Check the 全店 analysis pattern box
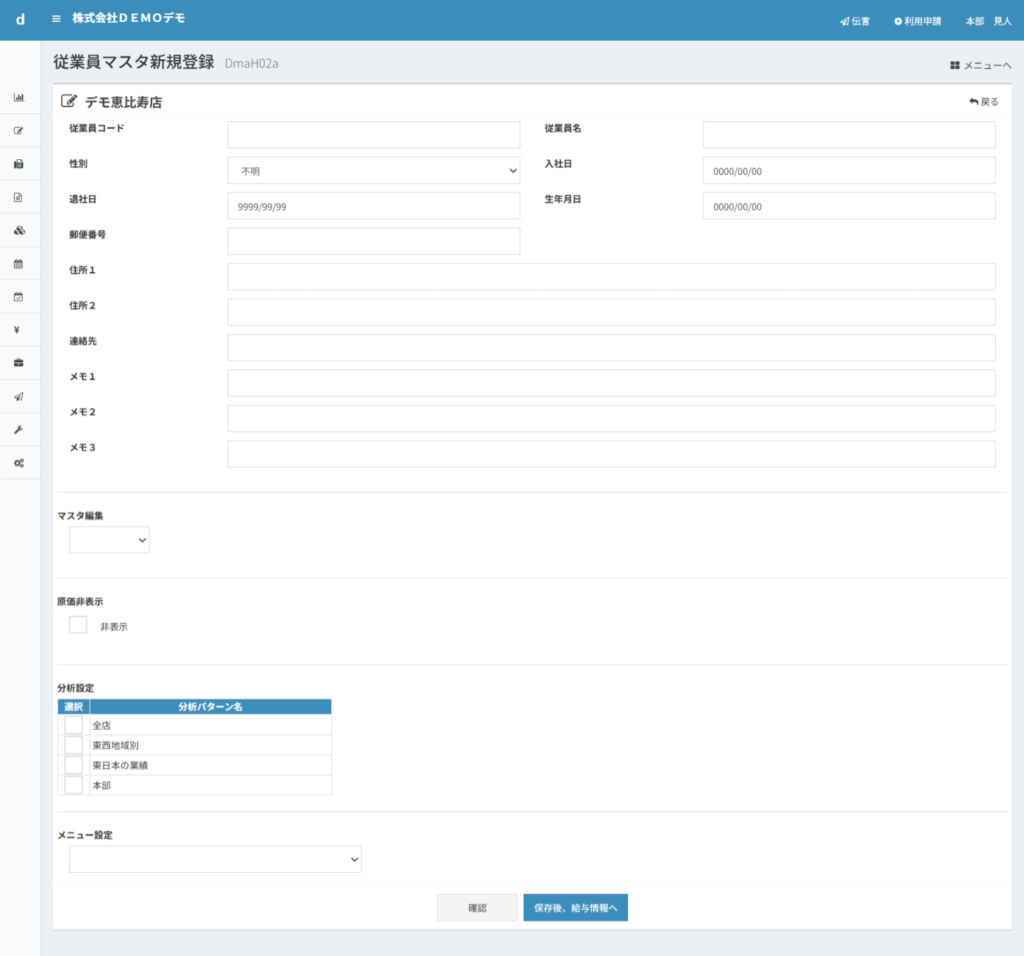 pos(73,725)
